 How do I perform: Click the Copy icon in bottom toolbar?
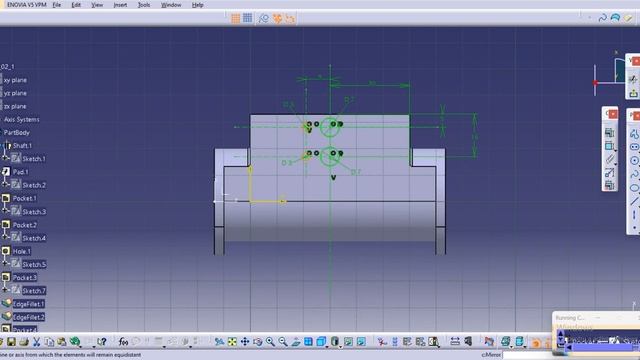[x=49, y=342]
